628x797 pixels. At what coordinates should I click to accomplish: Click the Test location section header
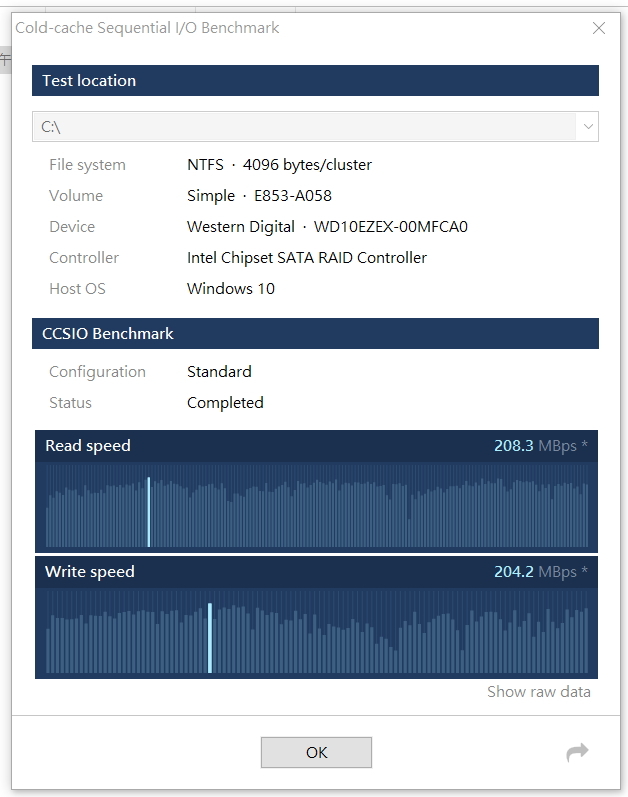(x=89, y=81)
